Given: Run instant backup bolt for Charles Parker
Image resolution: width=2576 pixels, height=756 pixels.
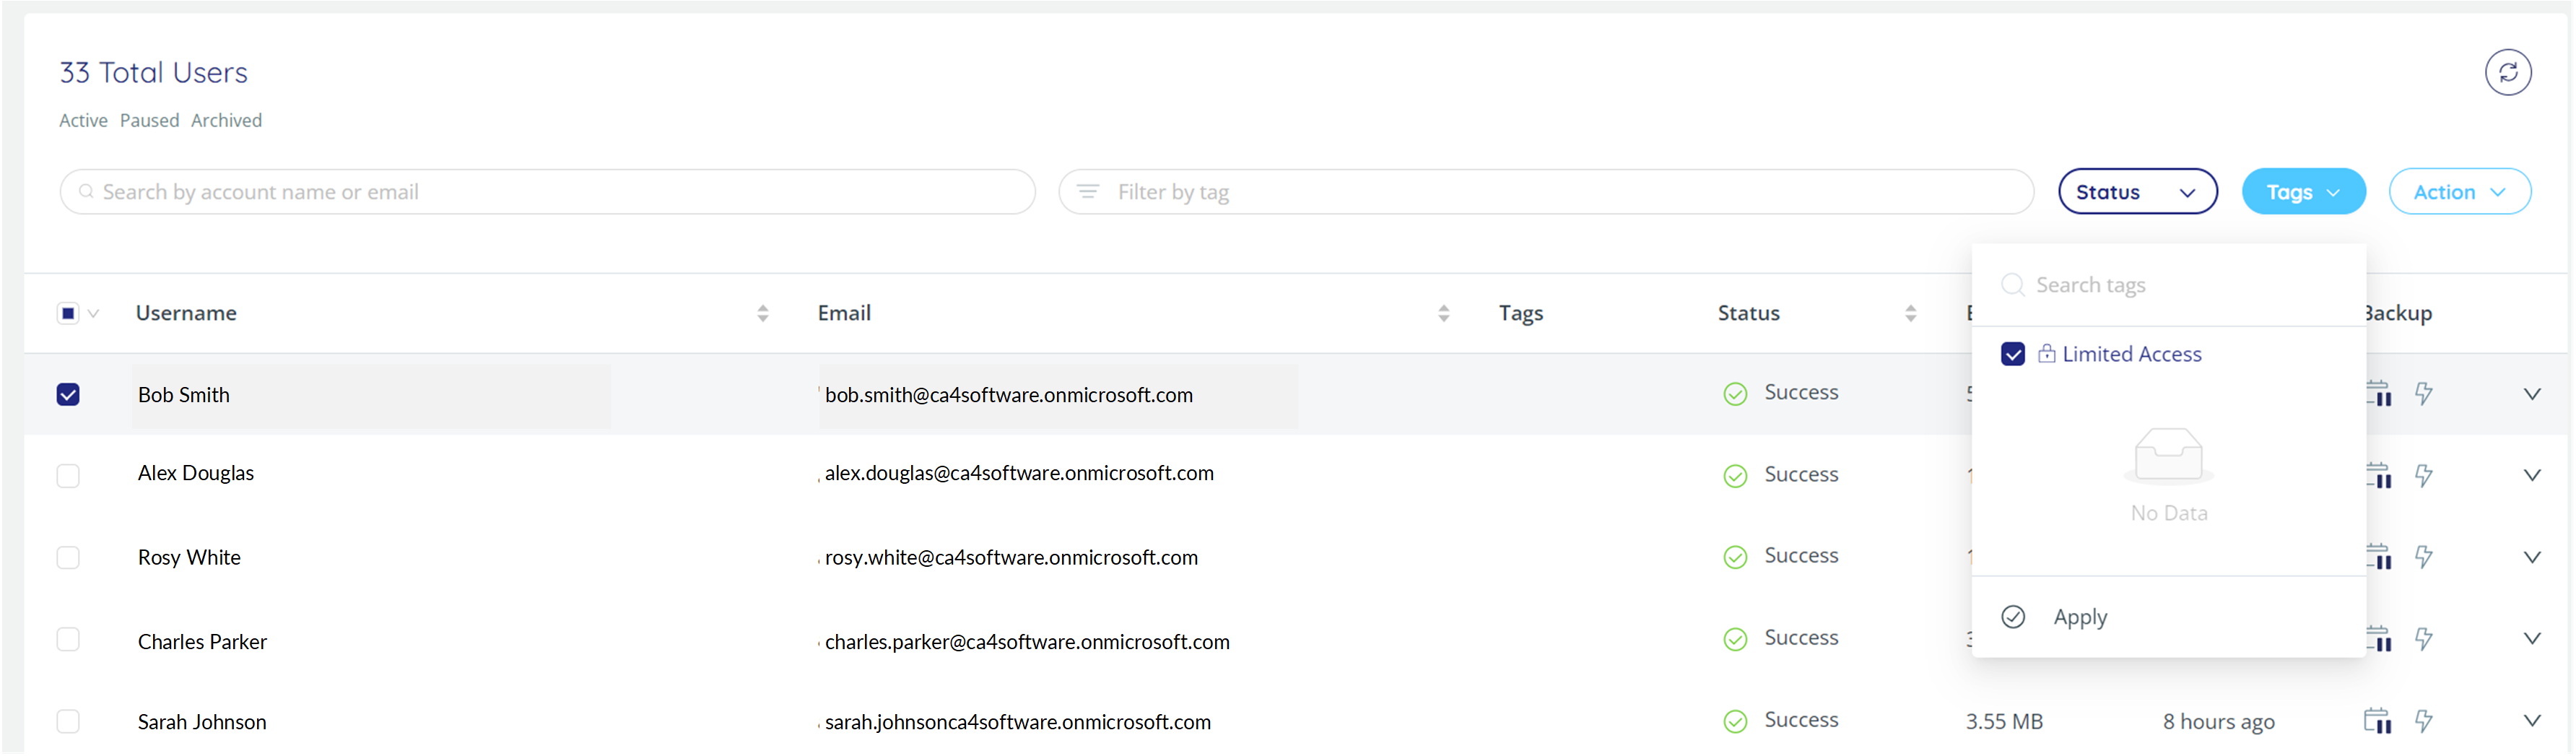Looking at the screenshot, I should (x=2423, y=638).
